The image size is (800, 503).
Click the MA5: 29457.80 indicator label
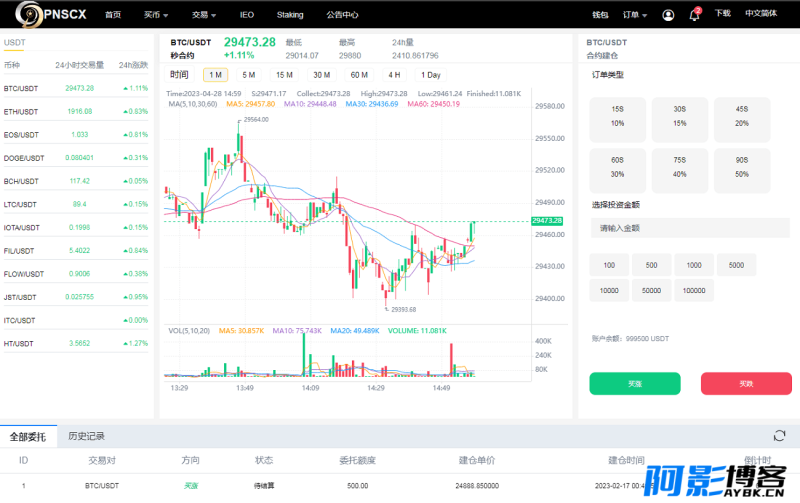(251, 104)
